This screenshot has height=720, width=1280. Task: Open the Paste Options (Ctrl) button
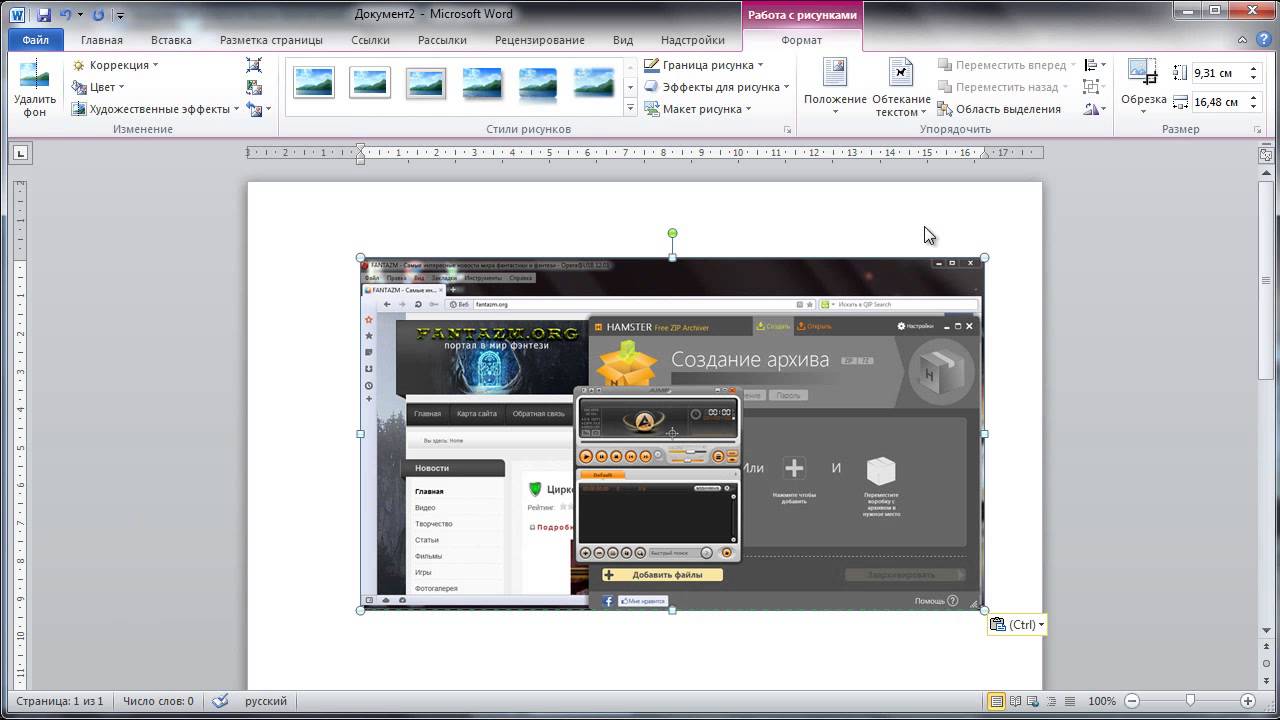point(1017,625)
